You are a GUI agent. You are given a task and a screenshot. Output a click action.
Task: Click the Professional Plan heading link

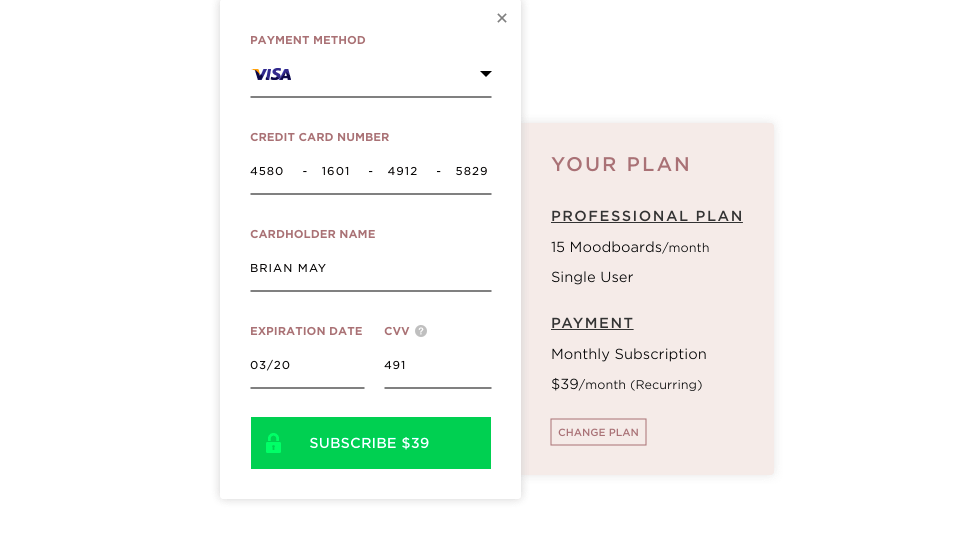646,216
